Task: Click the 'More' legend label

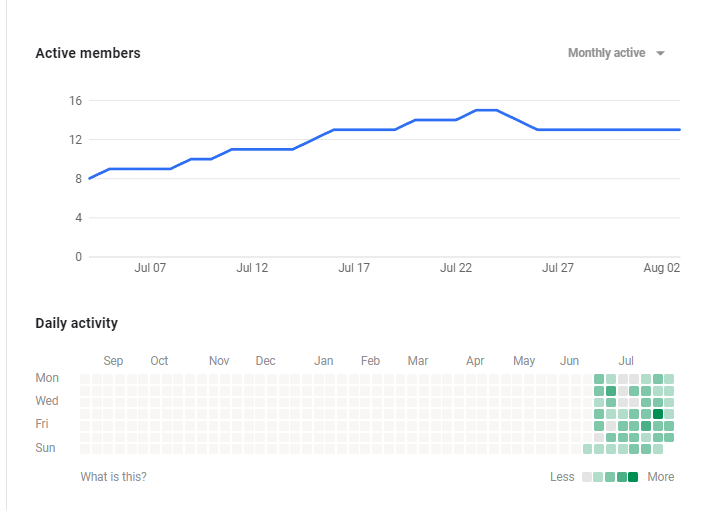Action: coord(660,477)
